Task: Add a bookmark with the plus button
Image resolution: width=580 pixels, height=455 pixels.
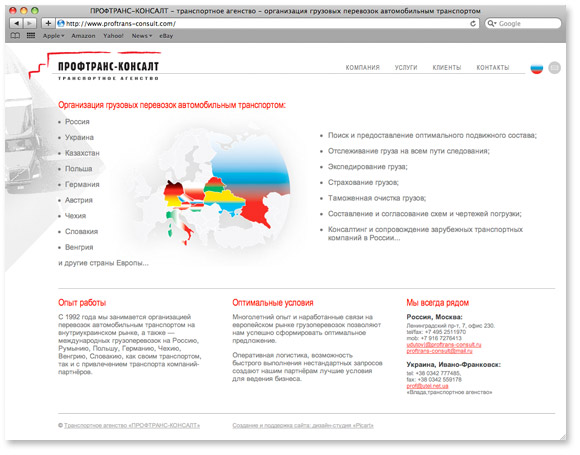Action: (48, 23)
